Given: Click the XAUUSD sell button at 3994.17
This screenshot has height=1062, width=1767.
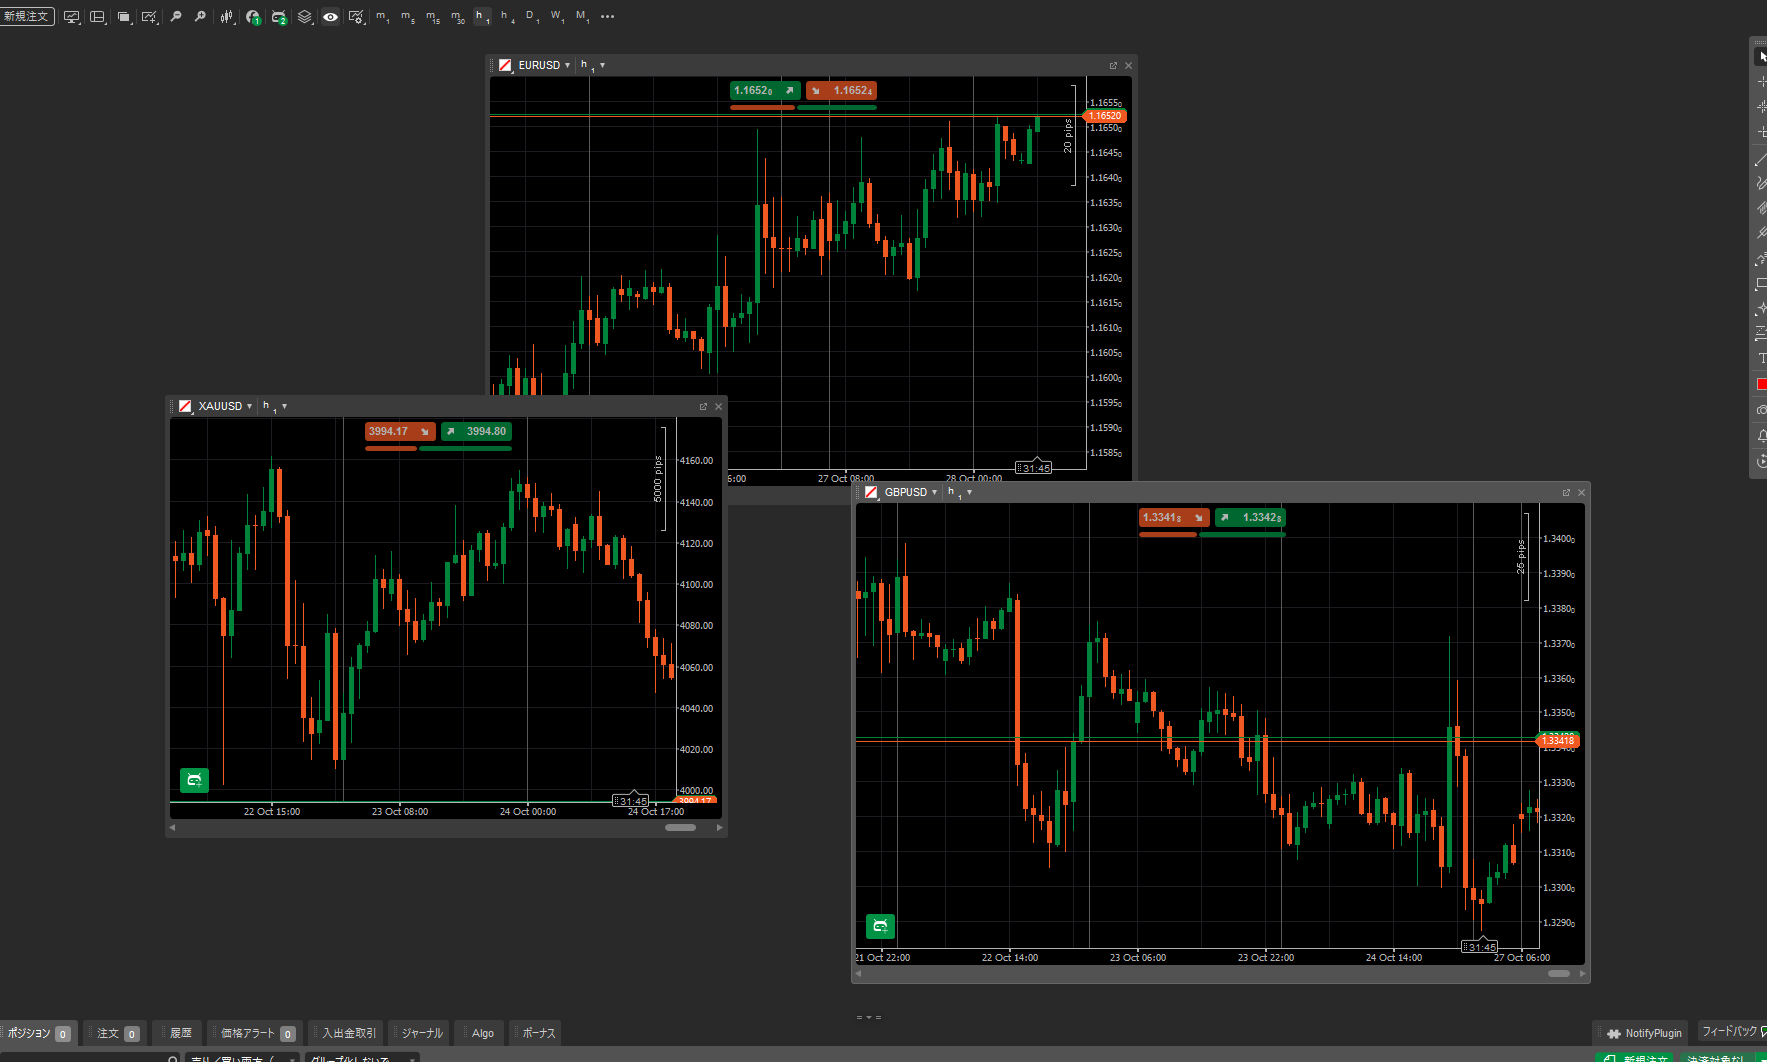Looking at the screenshot, I should tap(399, 432).
